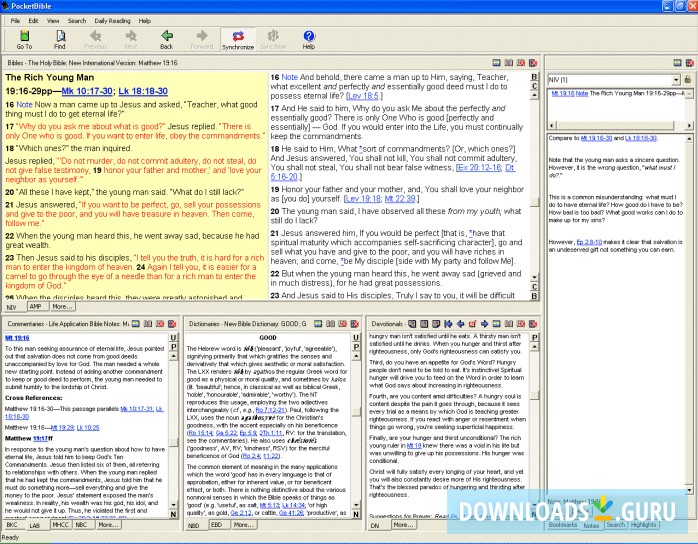Image resolution: width=698 pixels, height=544 pixels.
Task: Open the Help toolbar icon
Action: (308, 39)
